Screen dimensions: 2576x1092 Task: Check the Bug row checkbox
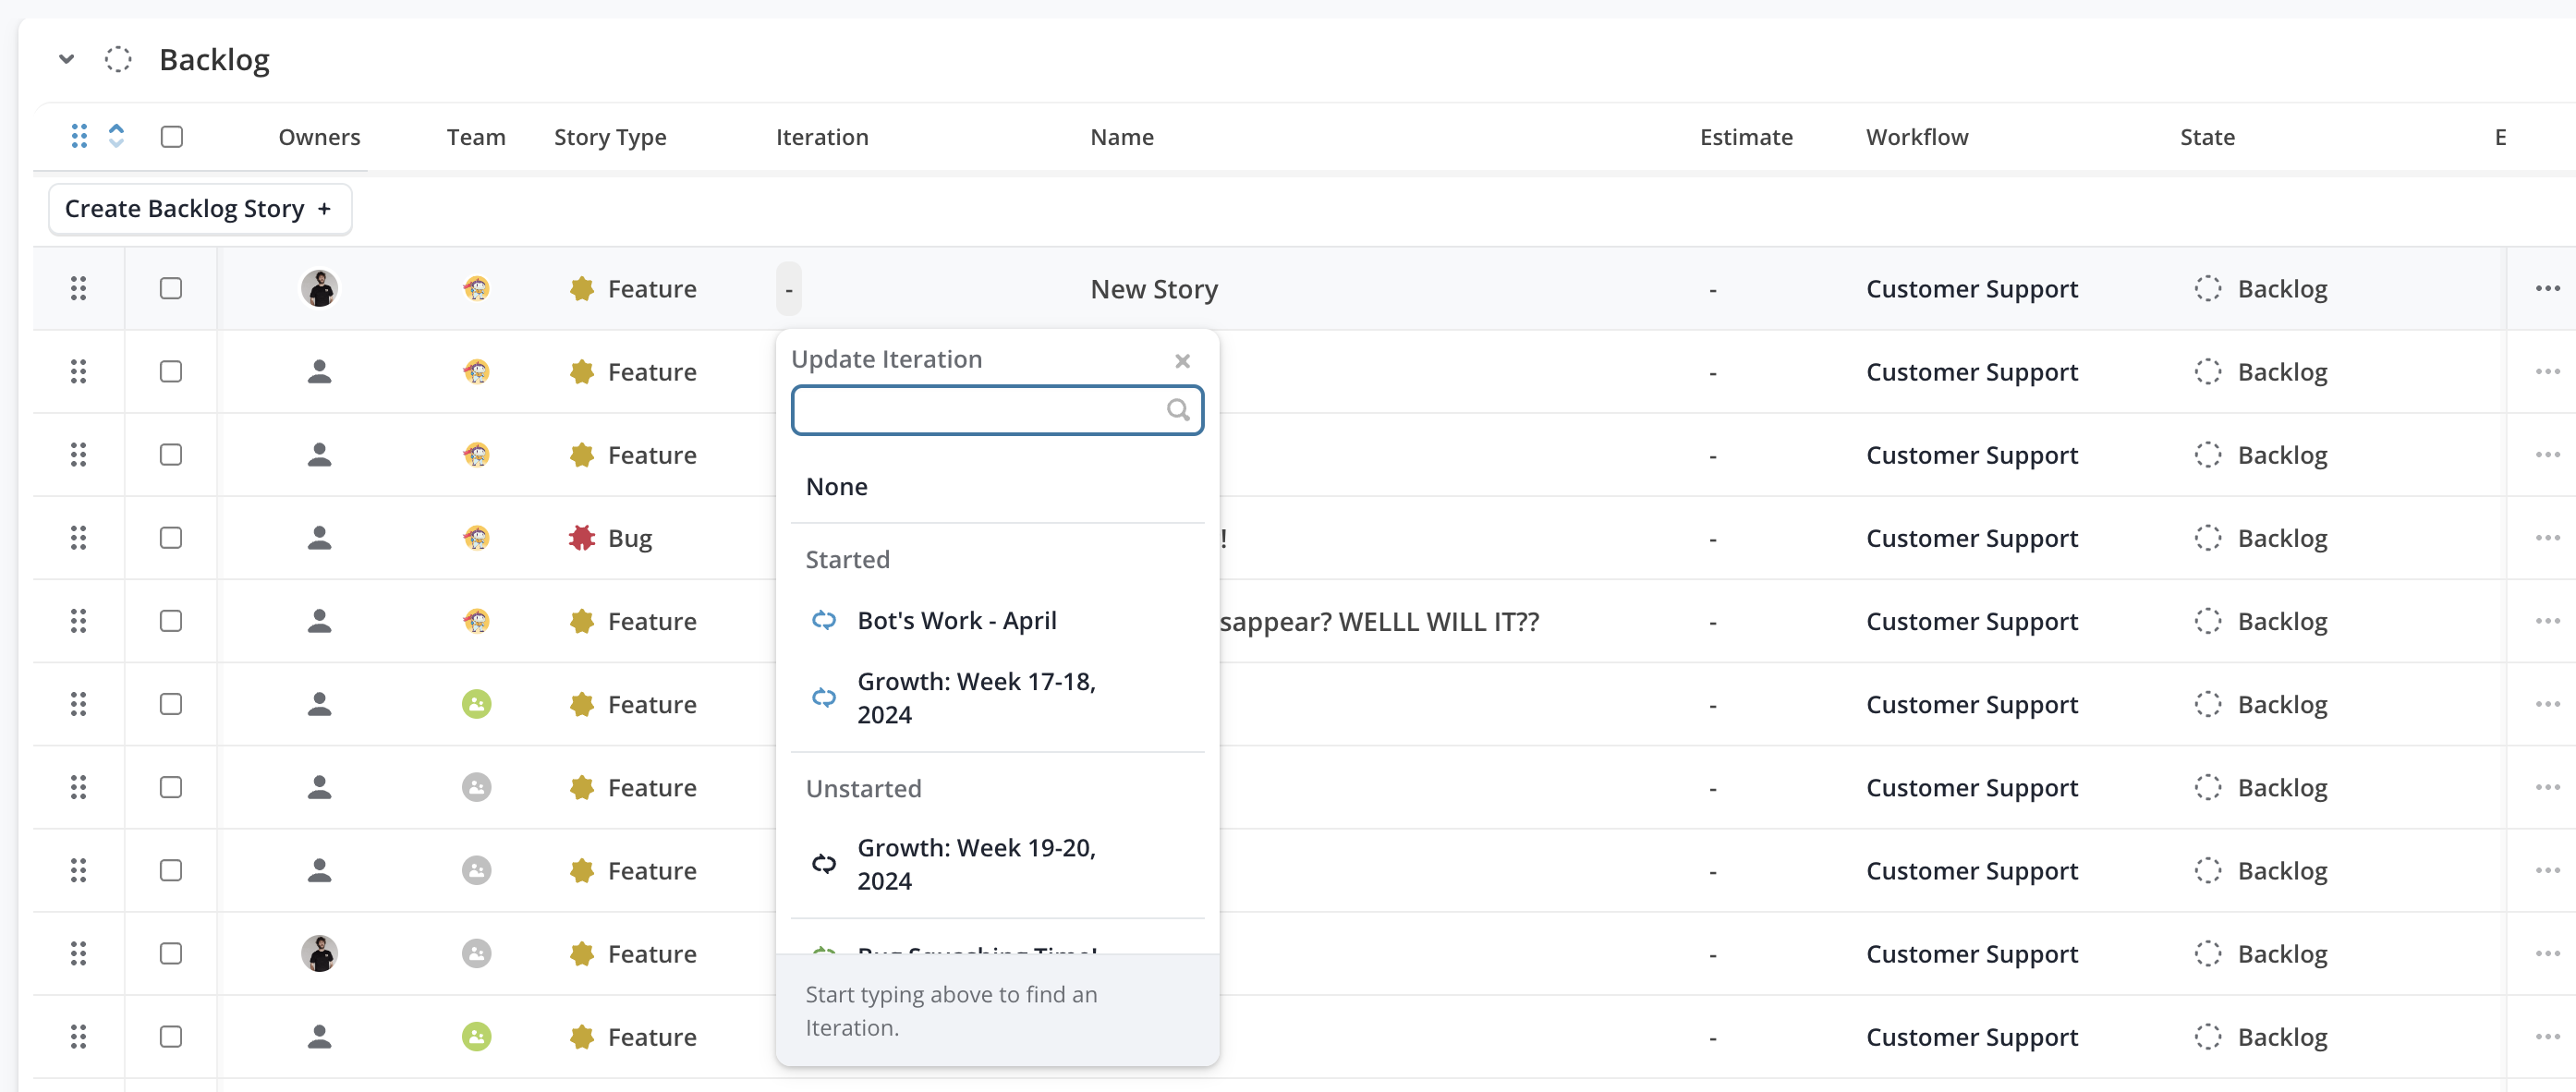[171, 538]
